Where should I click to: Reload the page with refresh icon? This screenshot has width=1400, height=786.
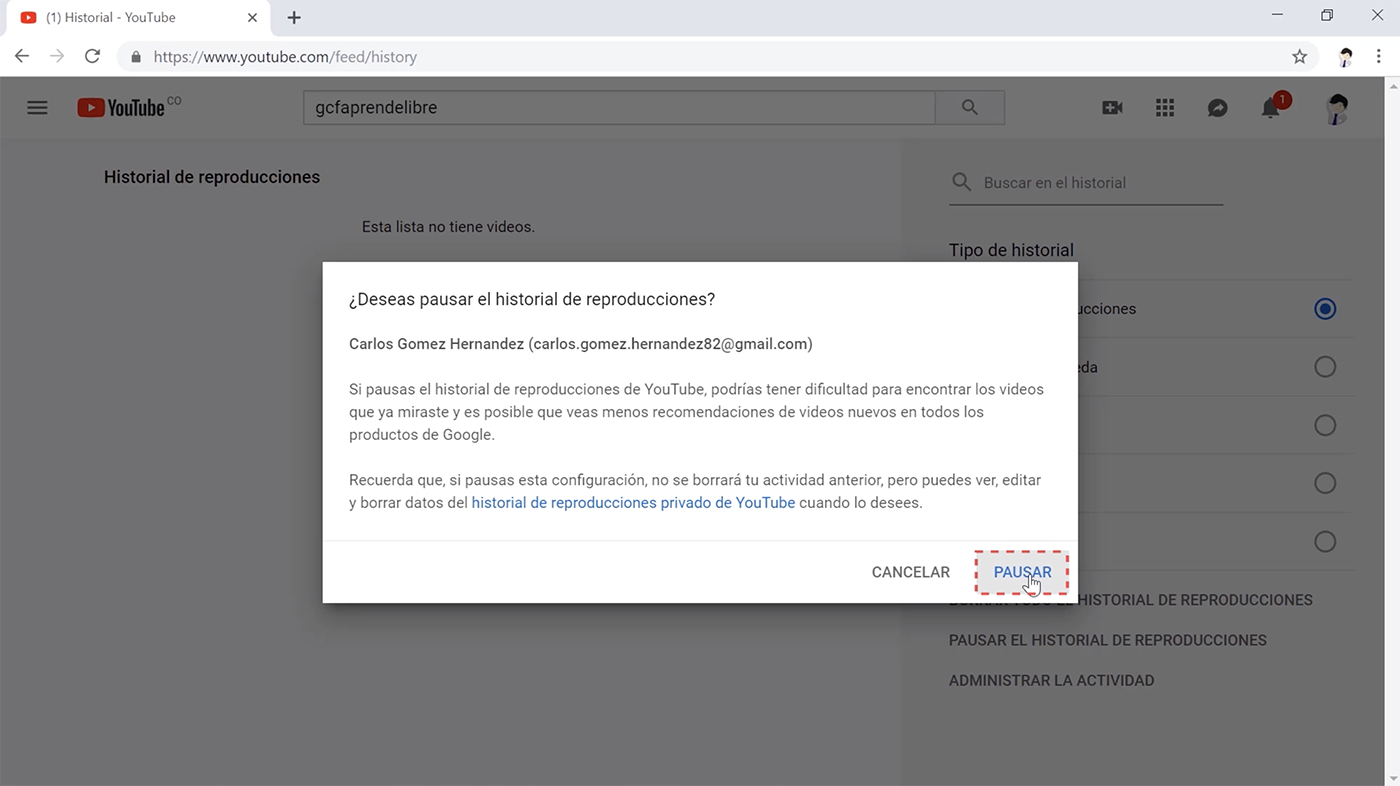coord(92,57)
